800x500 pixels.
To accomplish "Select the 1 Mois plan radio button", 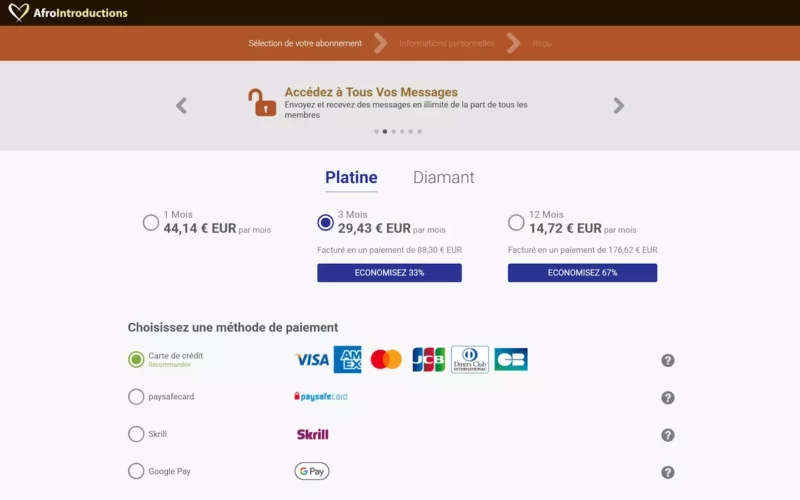I will (x=151, y=223).
